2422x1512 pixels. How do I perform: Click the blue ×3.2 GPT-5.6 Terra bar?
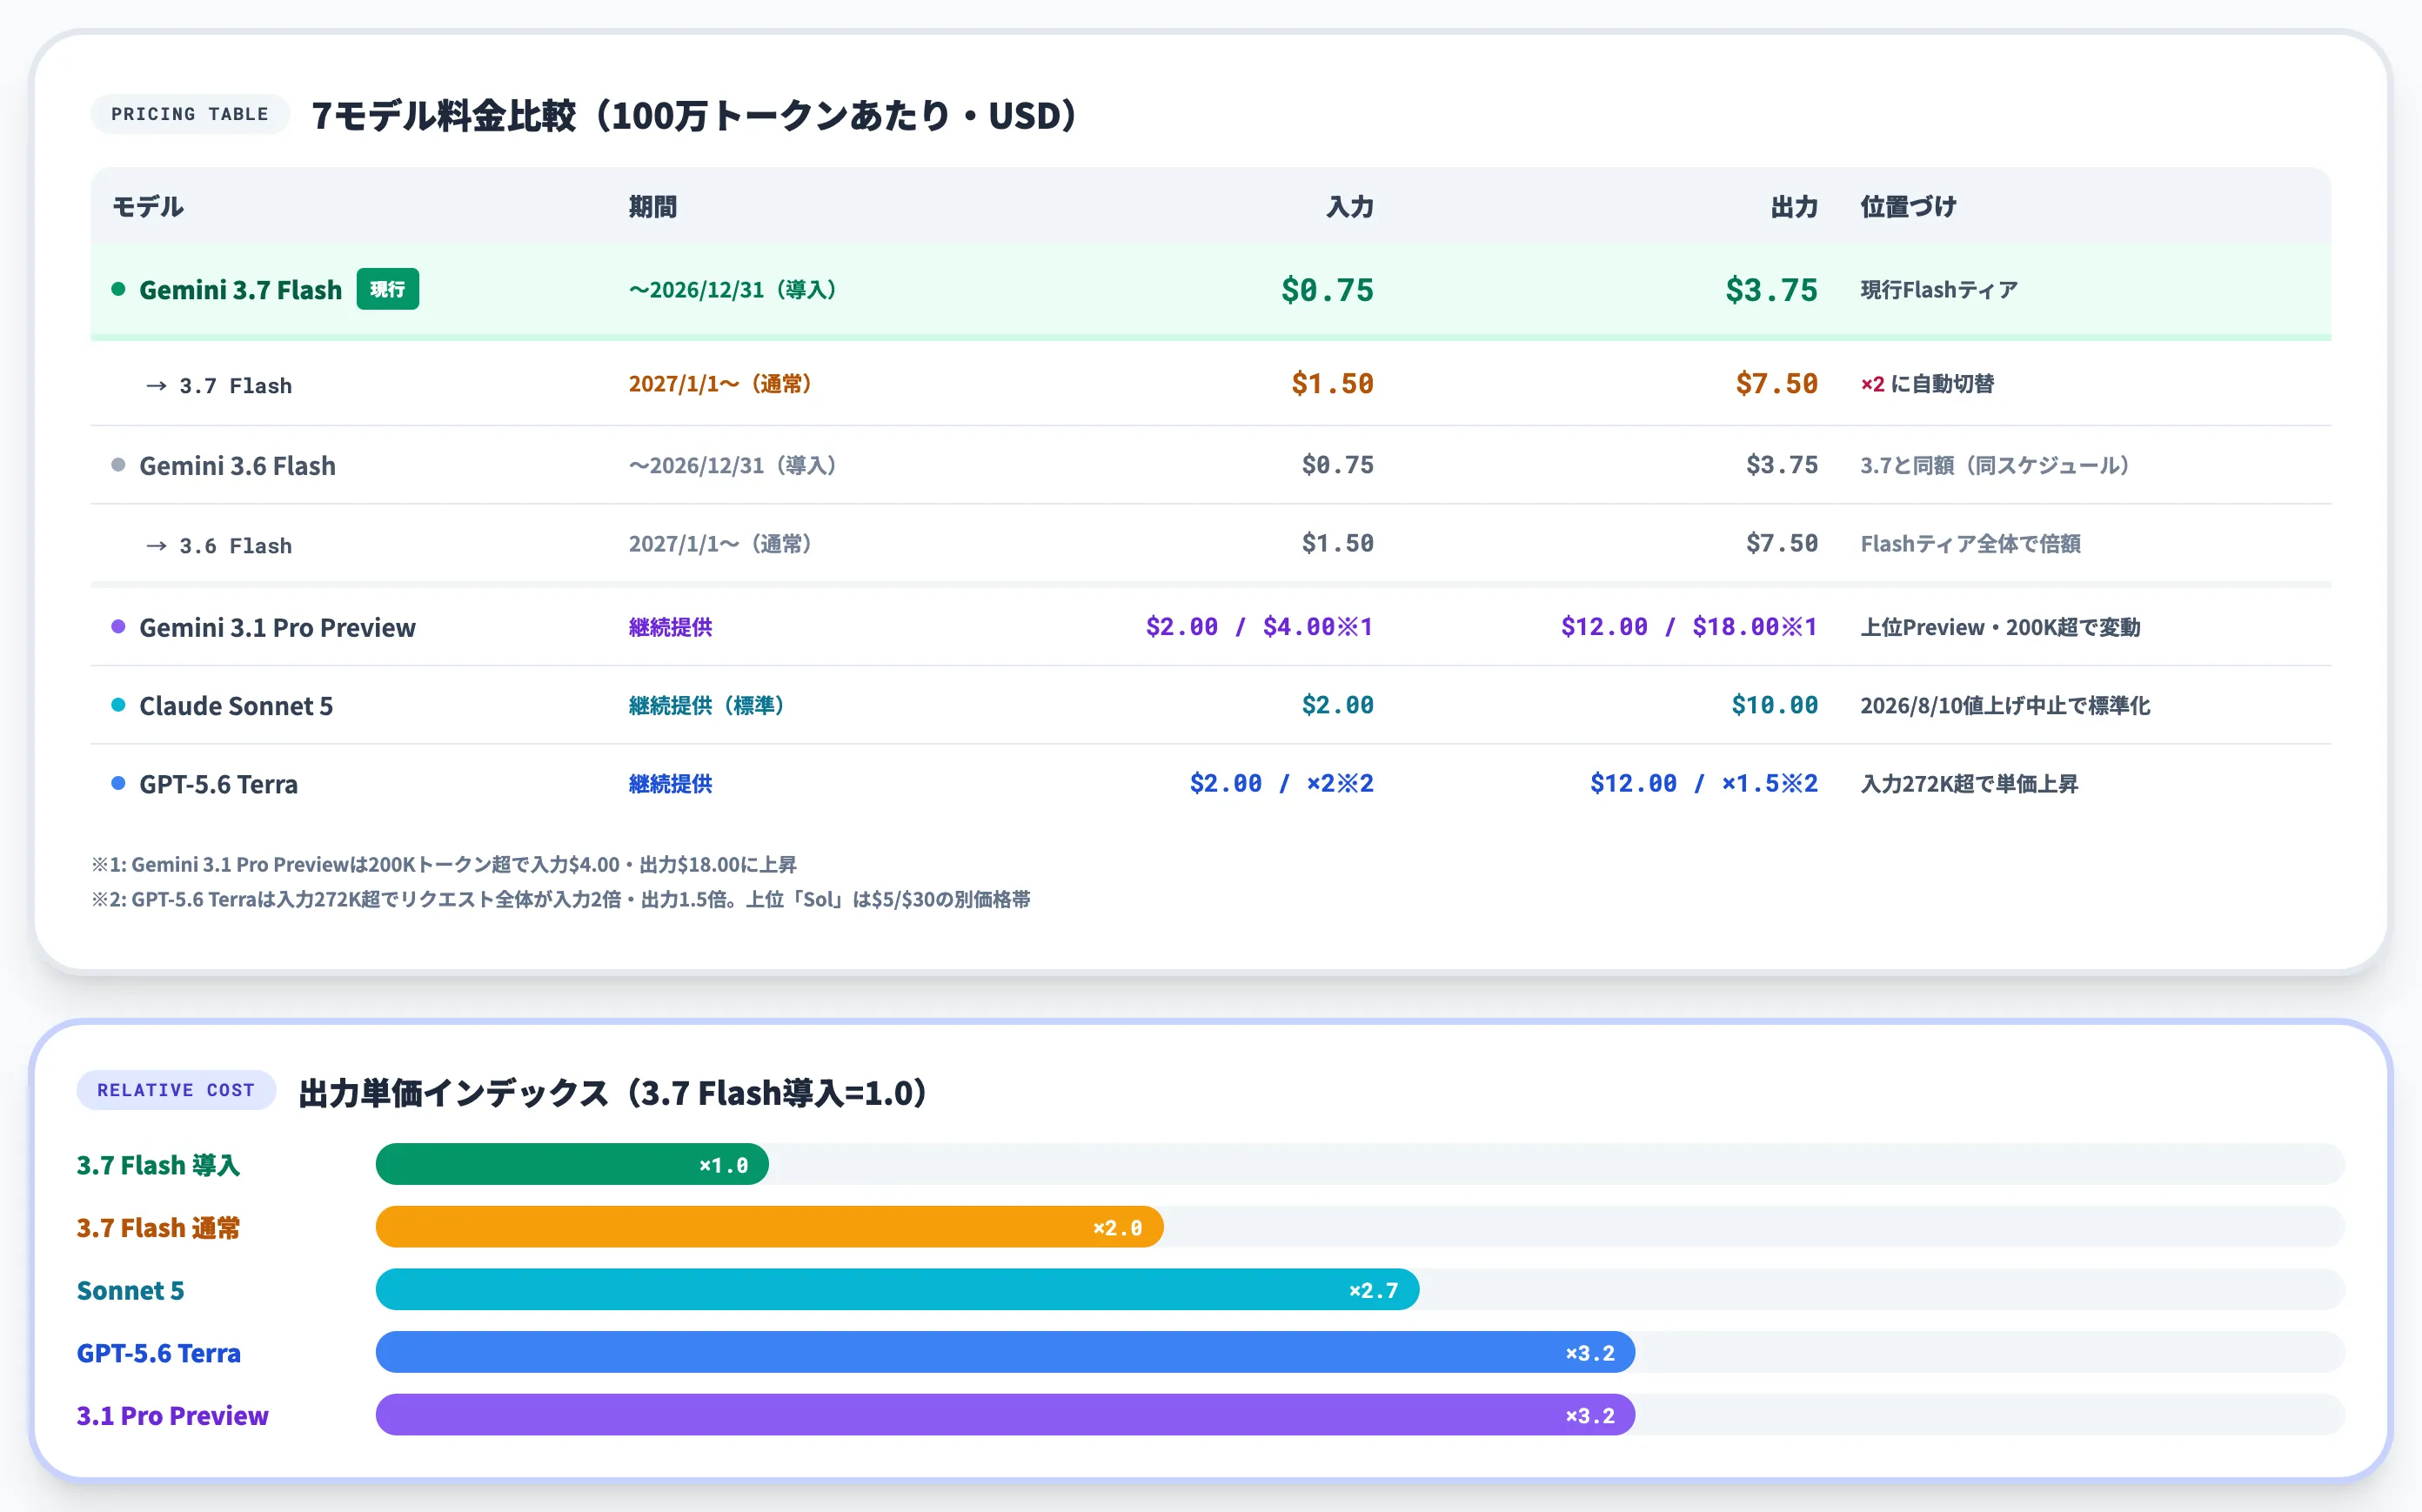(1005, 1352)
